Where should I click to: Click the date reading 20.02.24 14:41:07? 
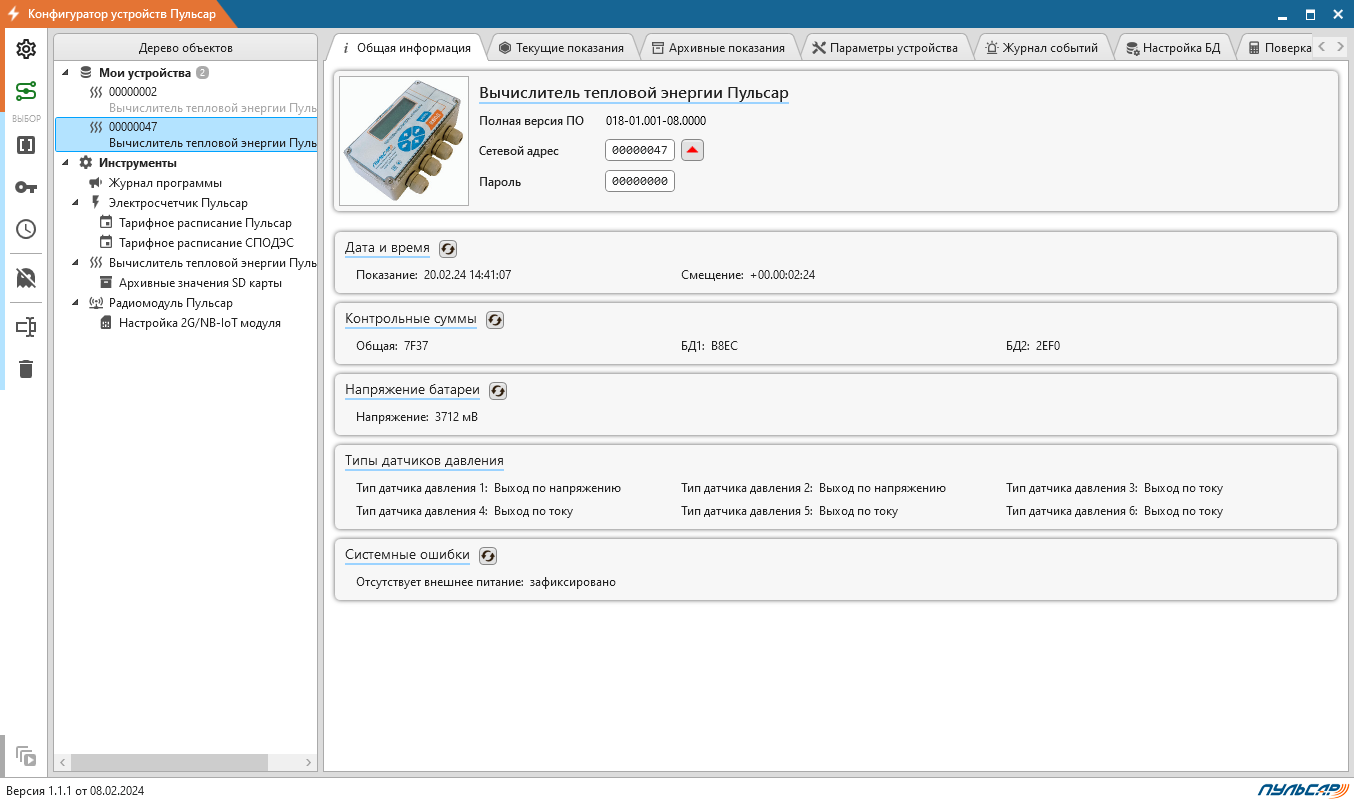(468, 275)
